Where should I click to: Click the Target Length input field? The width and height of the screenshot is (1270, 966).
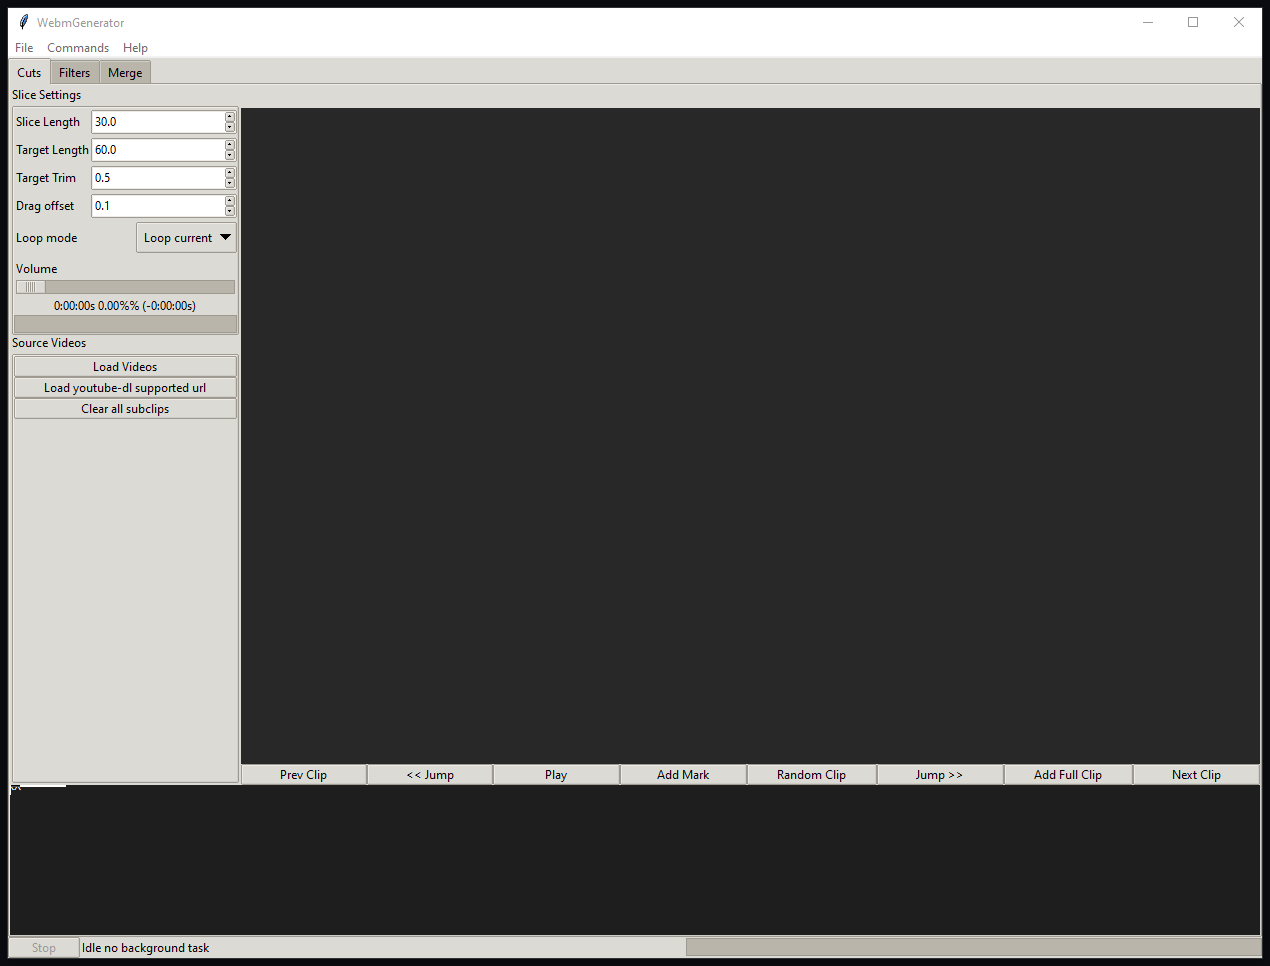pos(158,150)
